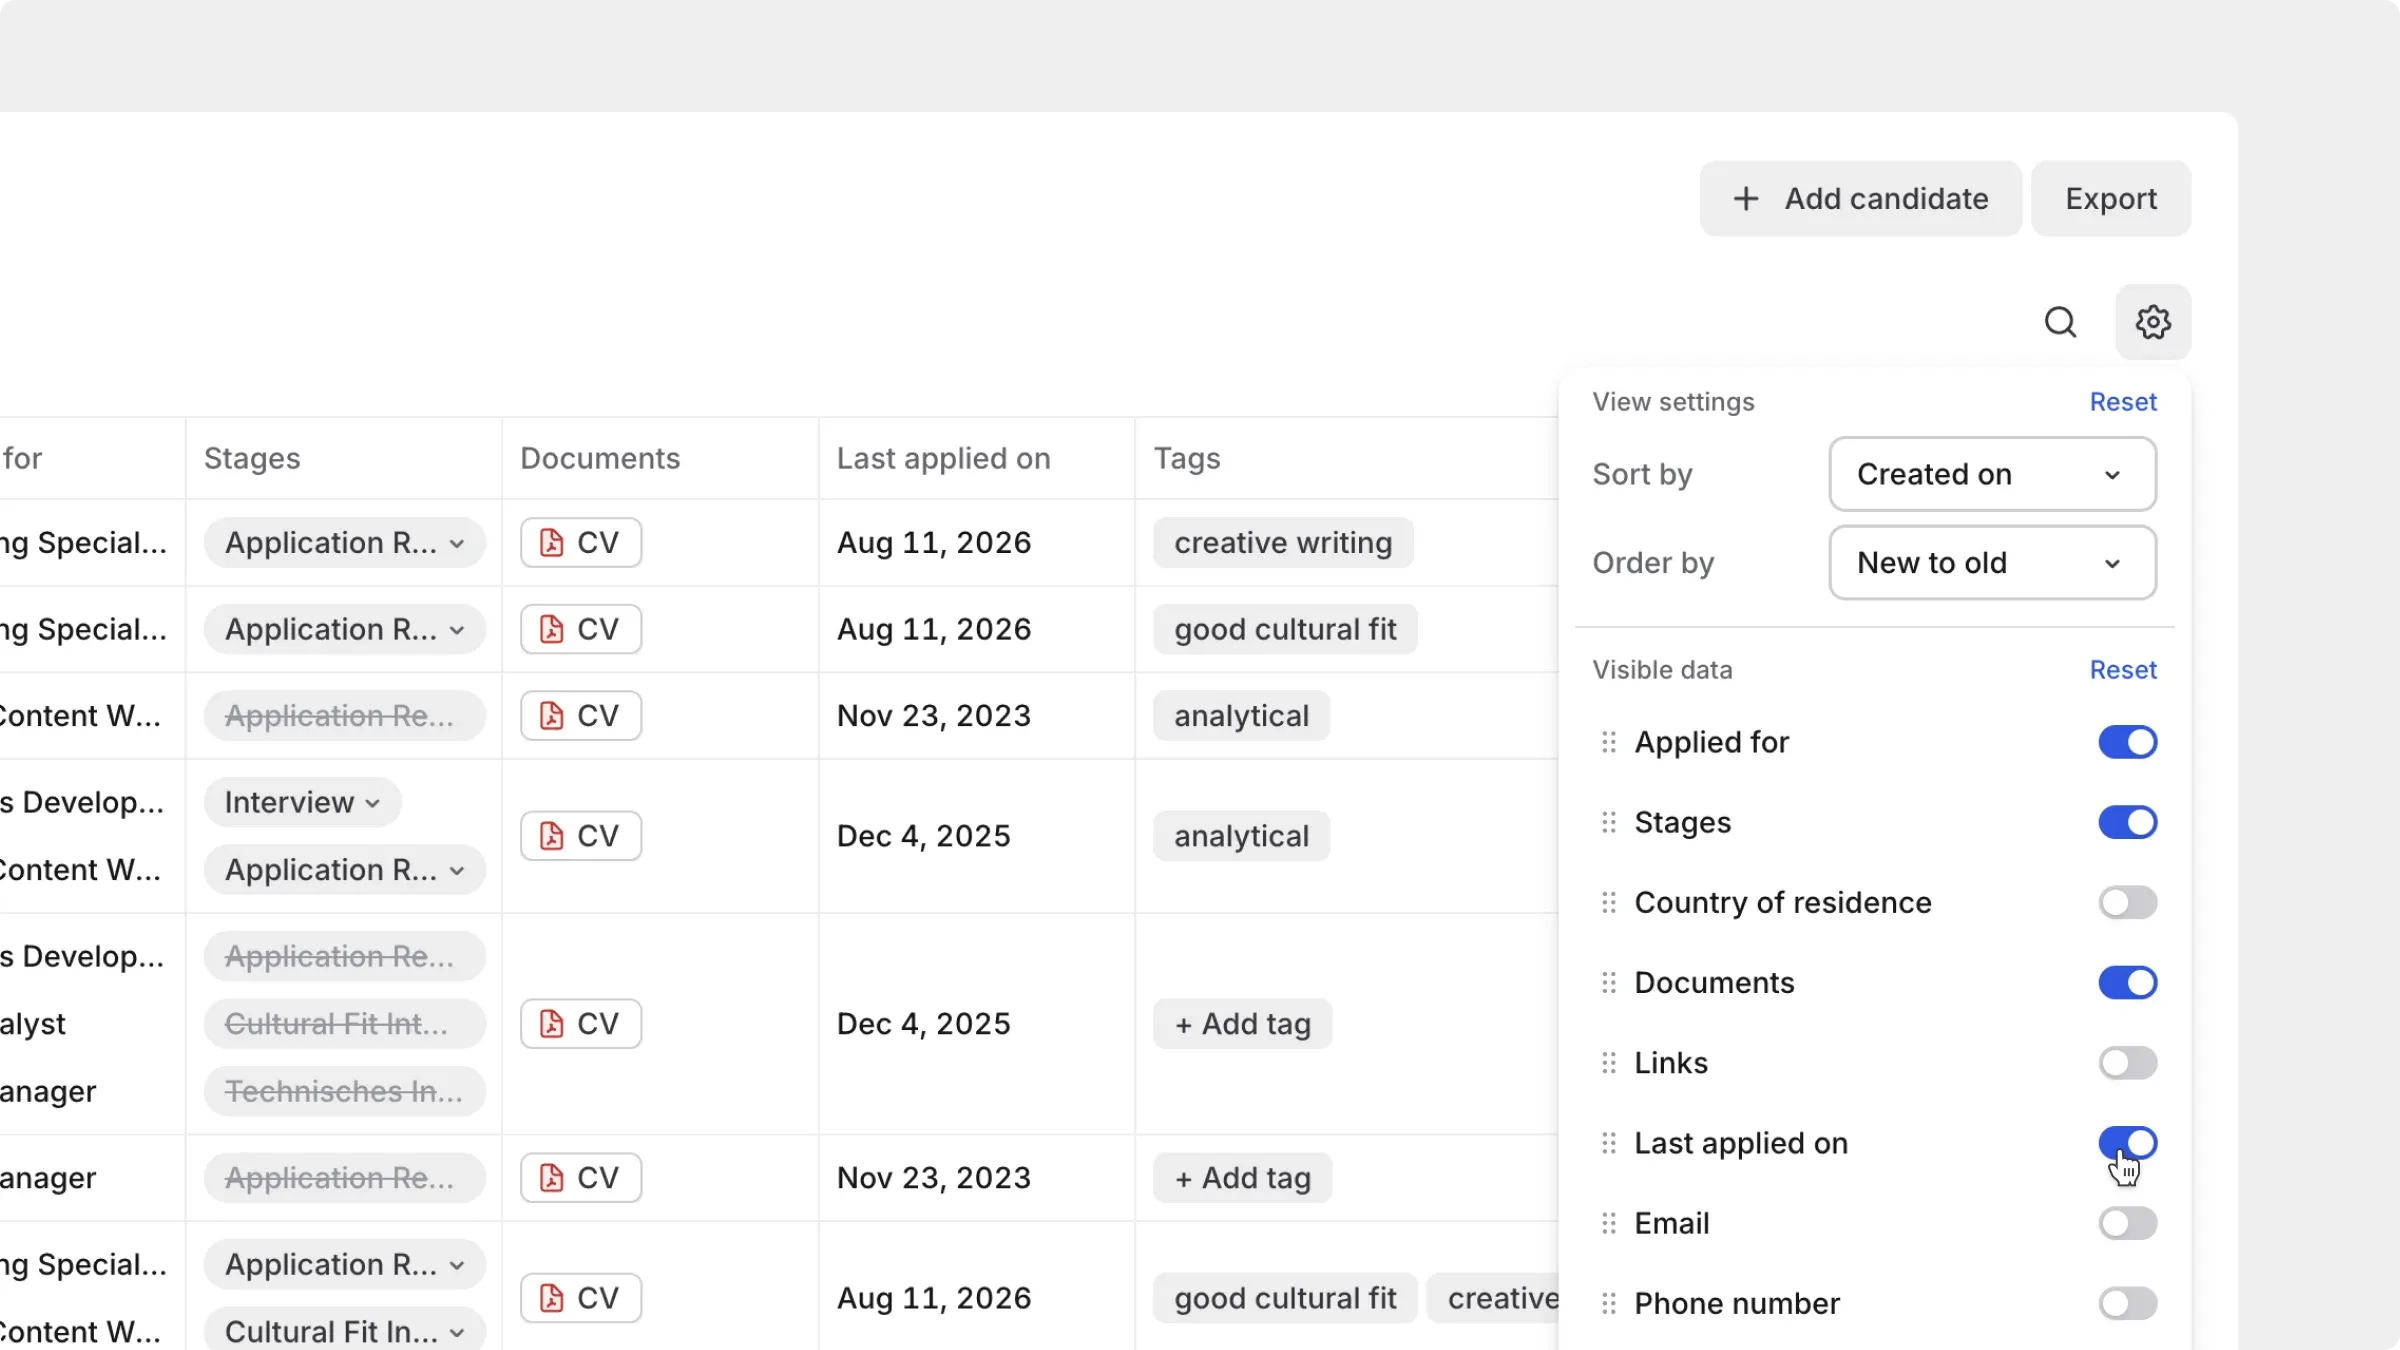Click the struck-through Cultural Fit Int... stage

345,1024
